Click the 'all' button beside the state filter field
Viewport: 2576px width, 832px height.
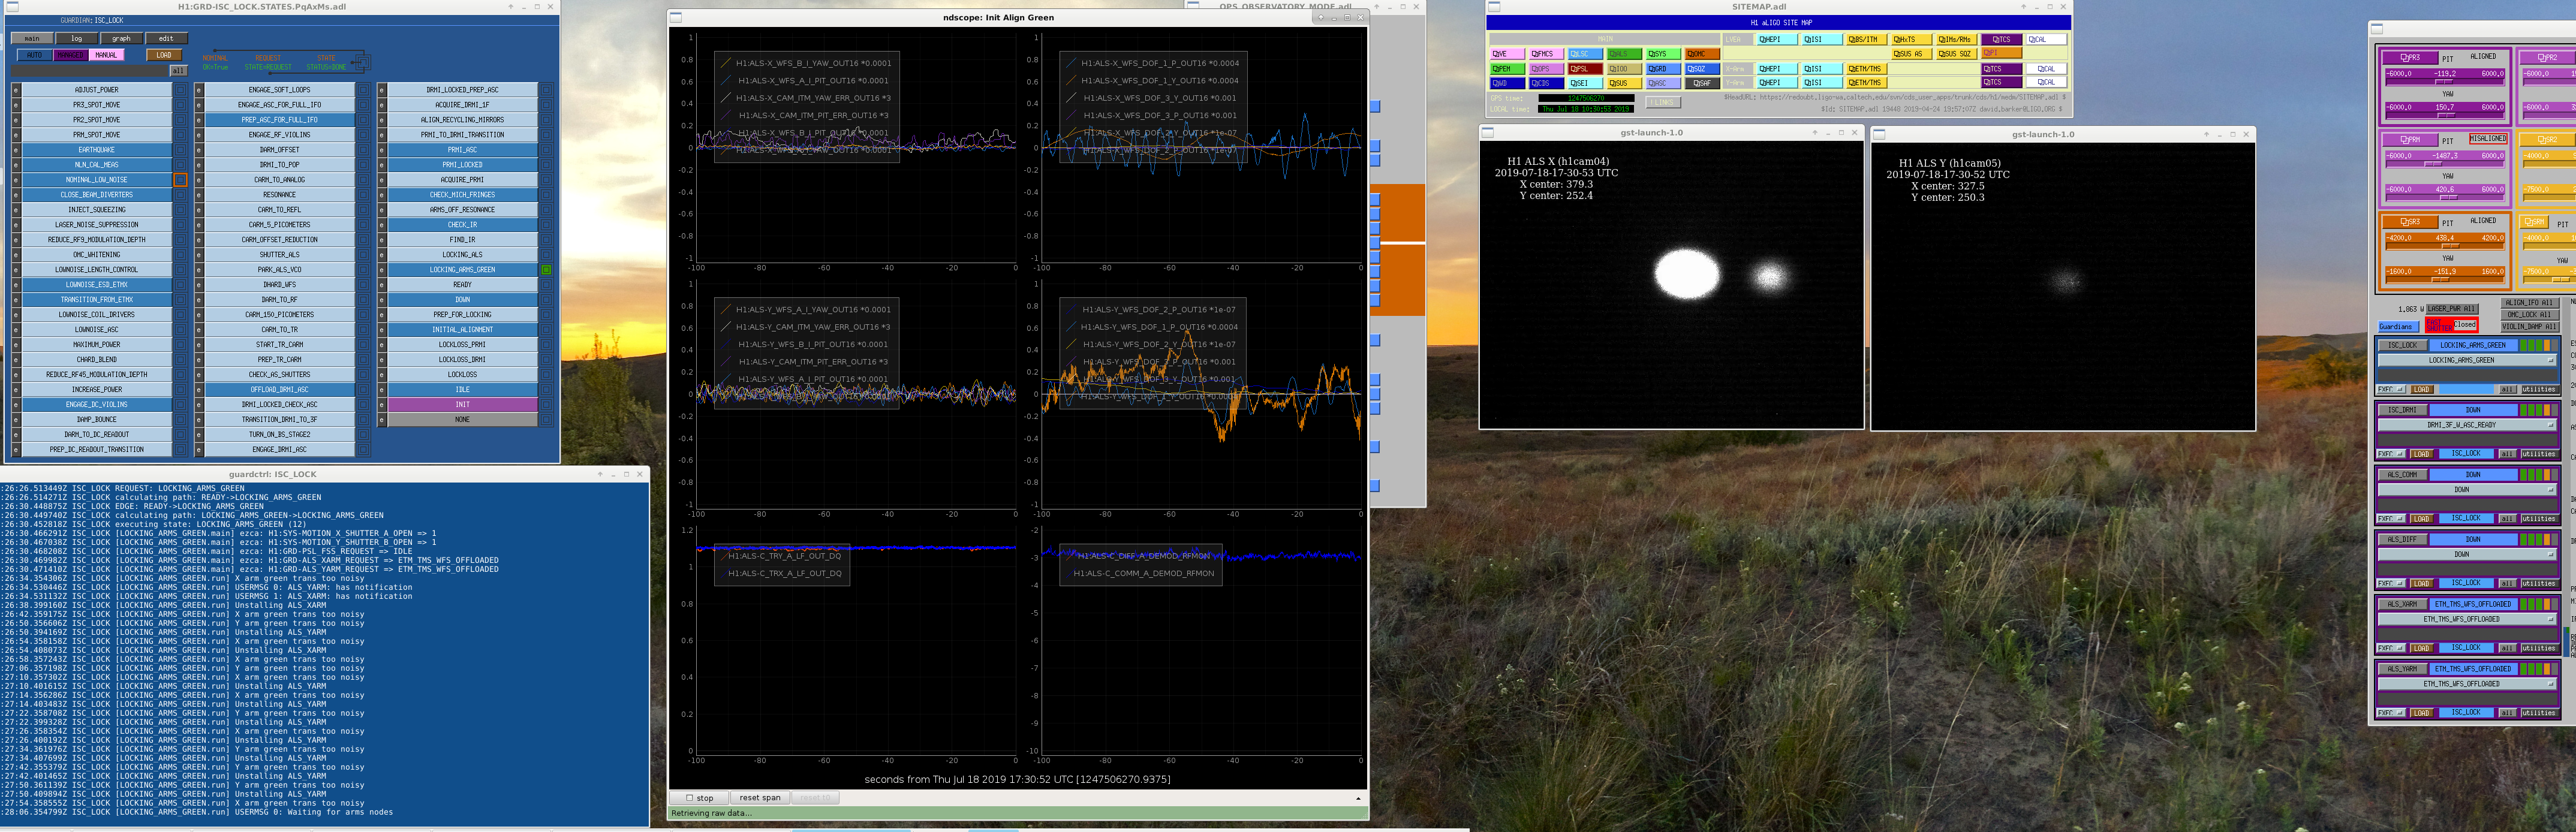(x=179, y=71)
